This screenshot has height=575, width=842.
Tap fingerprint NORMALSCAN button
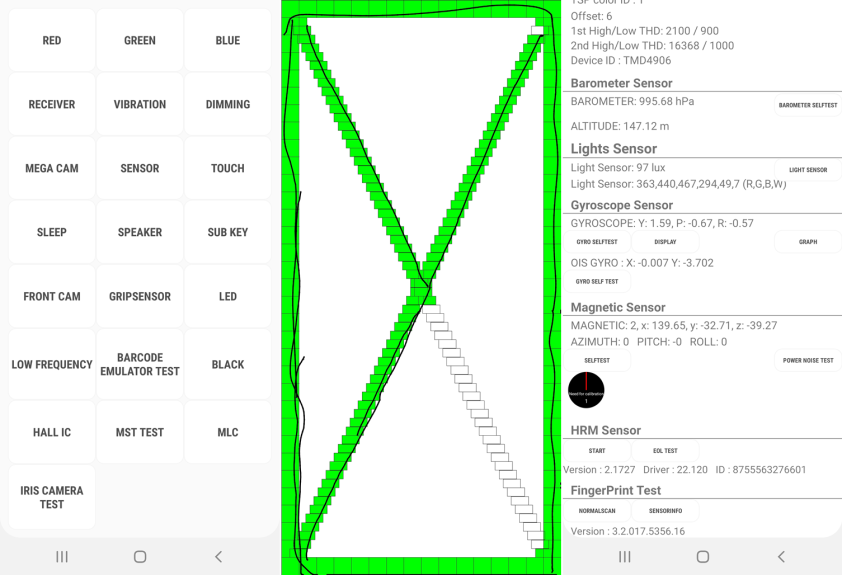[598, 510]
